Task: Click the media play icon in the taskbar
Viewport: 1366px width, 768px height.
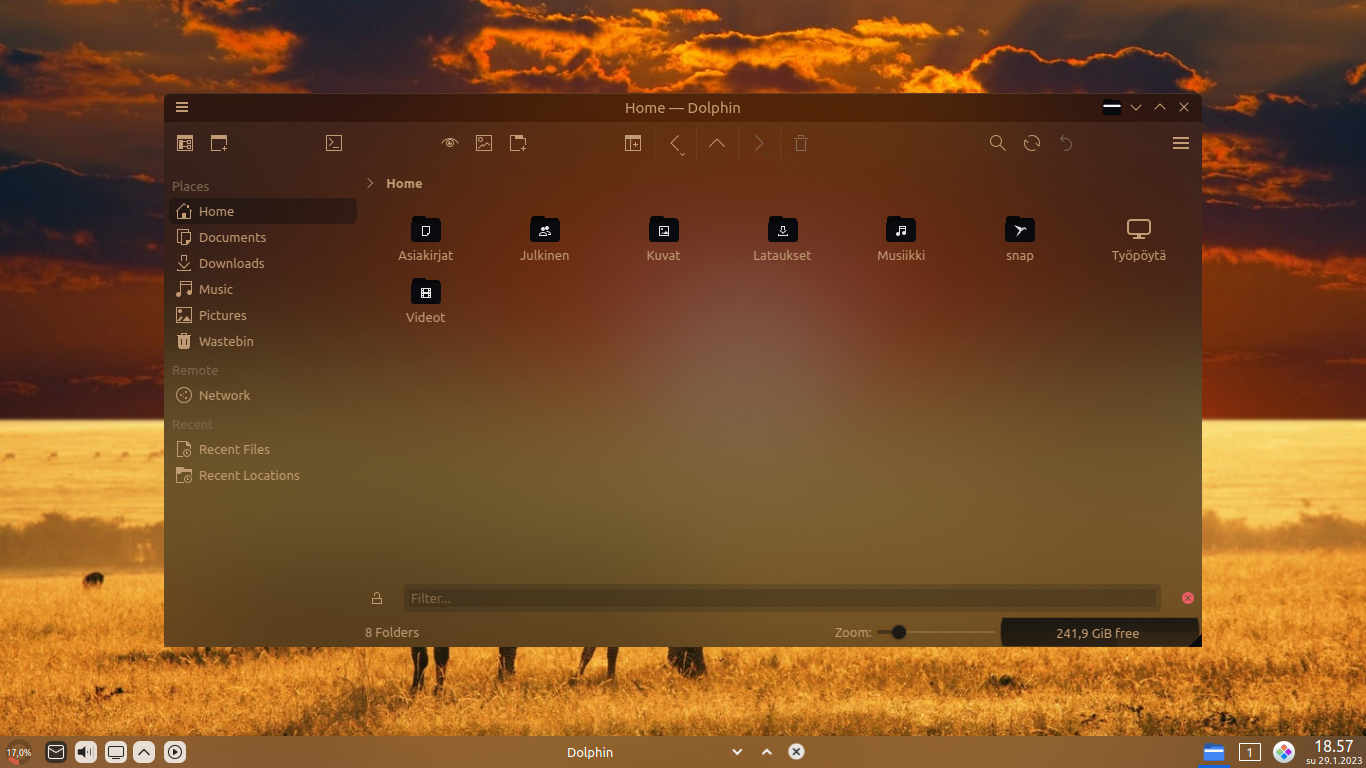Action: 175,752
